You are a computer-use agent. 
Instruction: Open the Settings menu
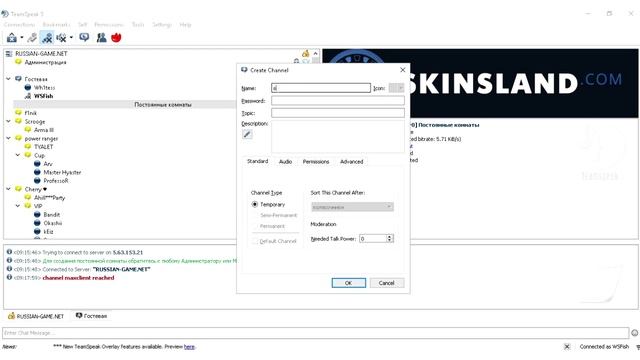[x=162, y=24]
